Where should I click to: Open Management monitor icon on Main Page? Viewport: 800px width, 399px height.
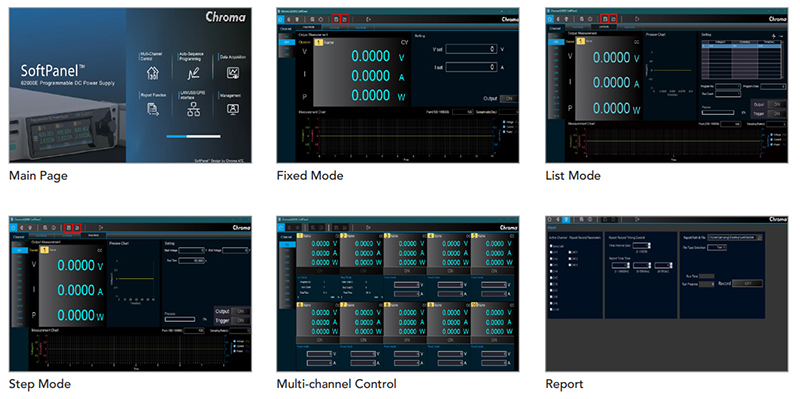(x=233, y=108)
